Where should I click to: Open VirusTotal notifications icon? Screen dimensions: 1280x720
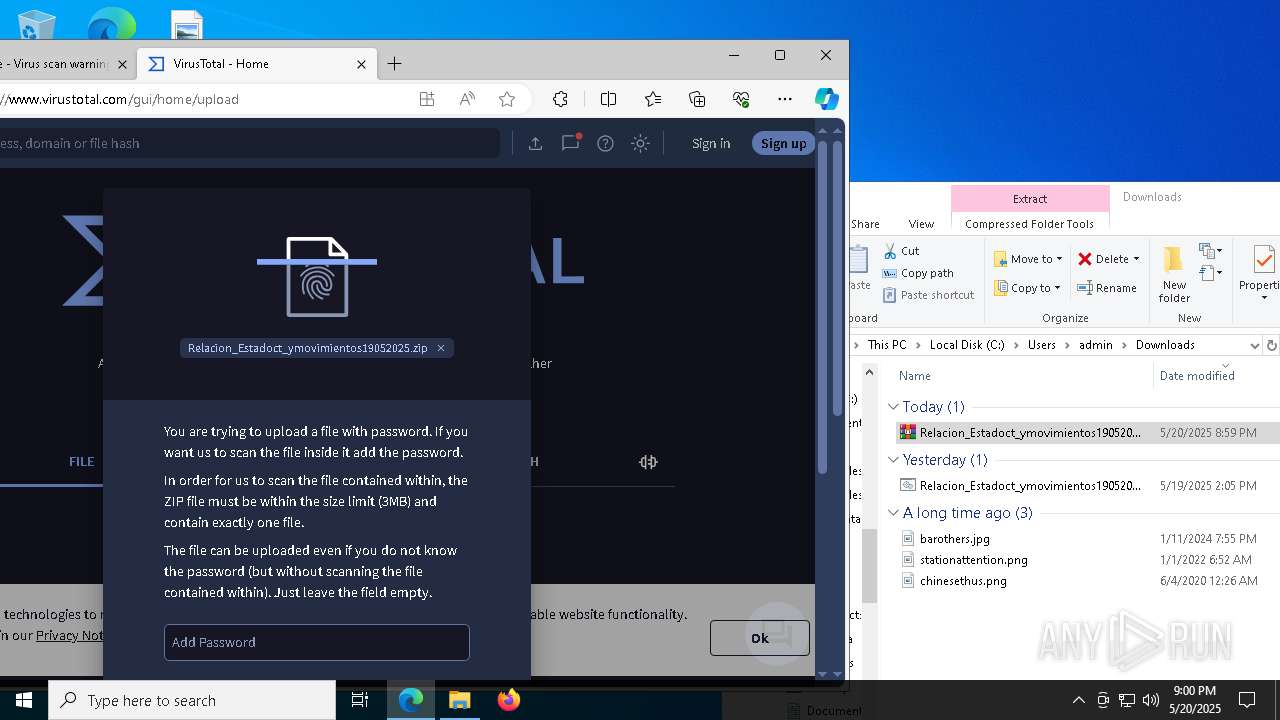571,143
